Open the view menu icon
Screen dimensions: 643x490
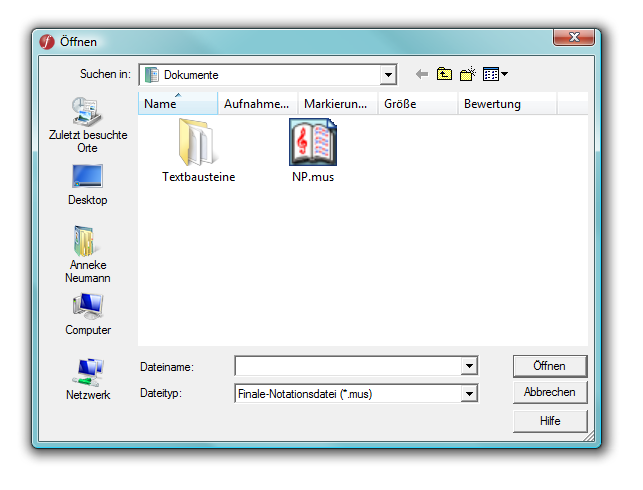(495, 74)
